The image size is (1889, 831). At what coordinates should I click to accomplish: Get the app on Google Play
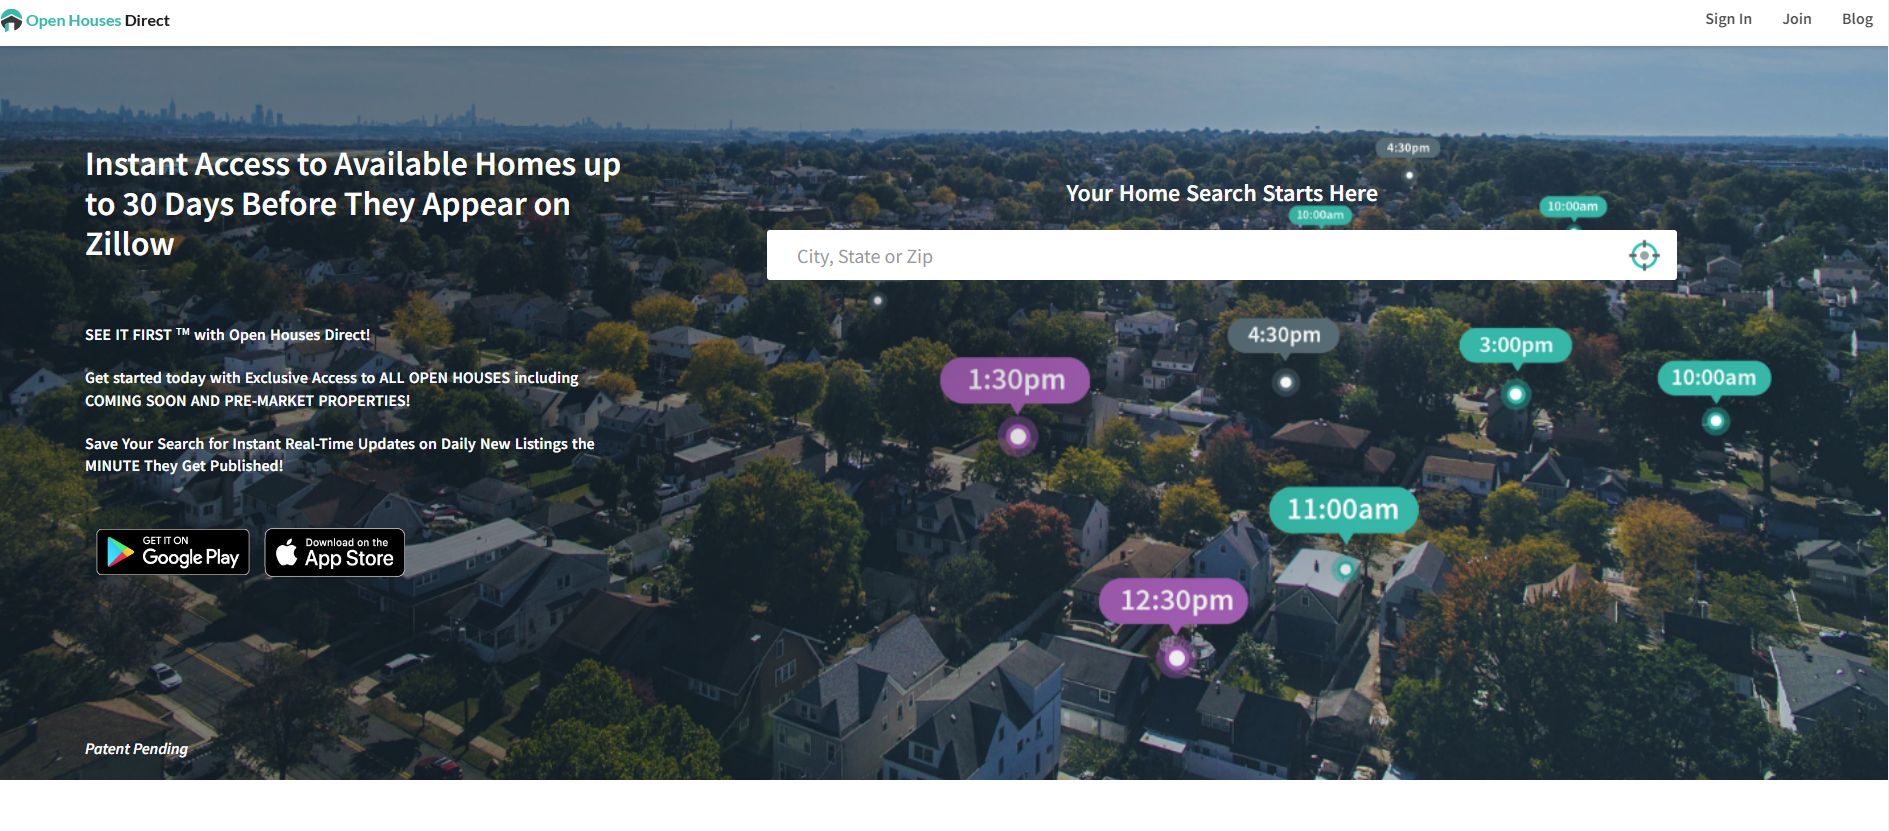click(x=173, y=552)
